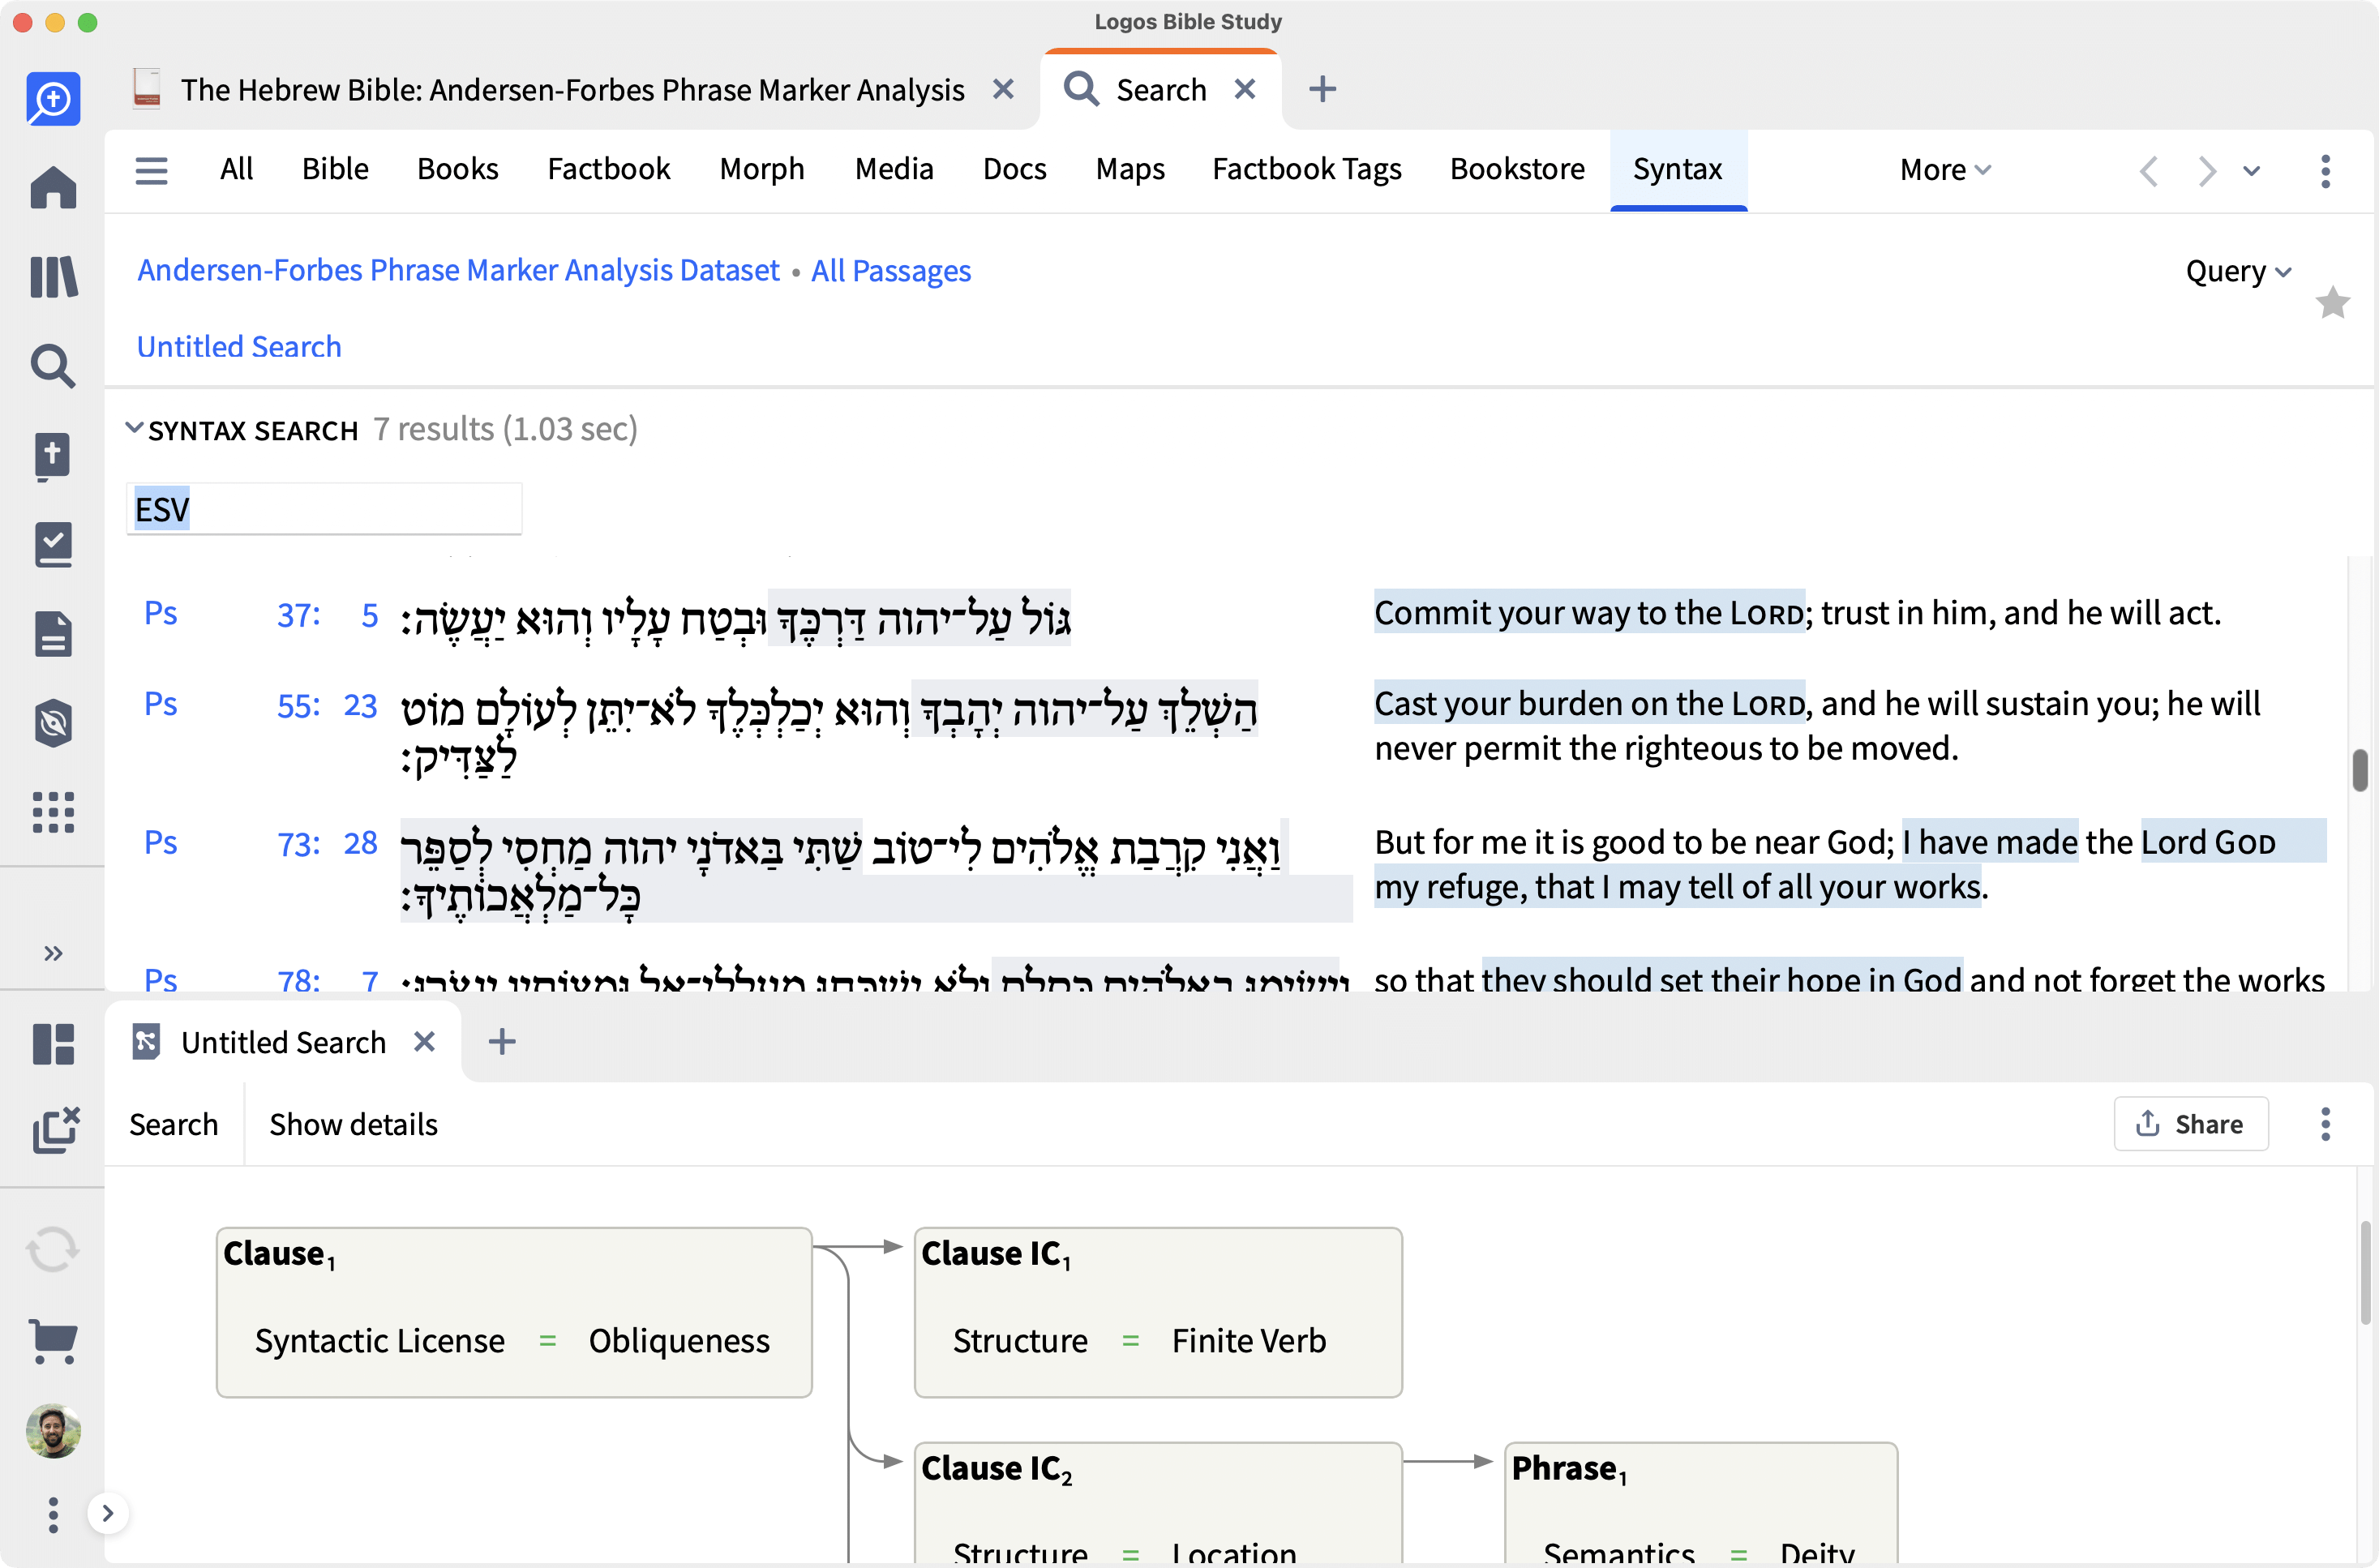Click the query editor scrollbar
Viewport: 2379px width, 1568px height.
coord(2365,1272)
